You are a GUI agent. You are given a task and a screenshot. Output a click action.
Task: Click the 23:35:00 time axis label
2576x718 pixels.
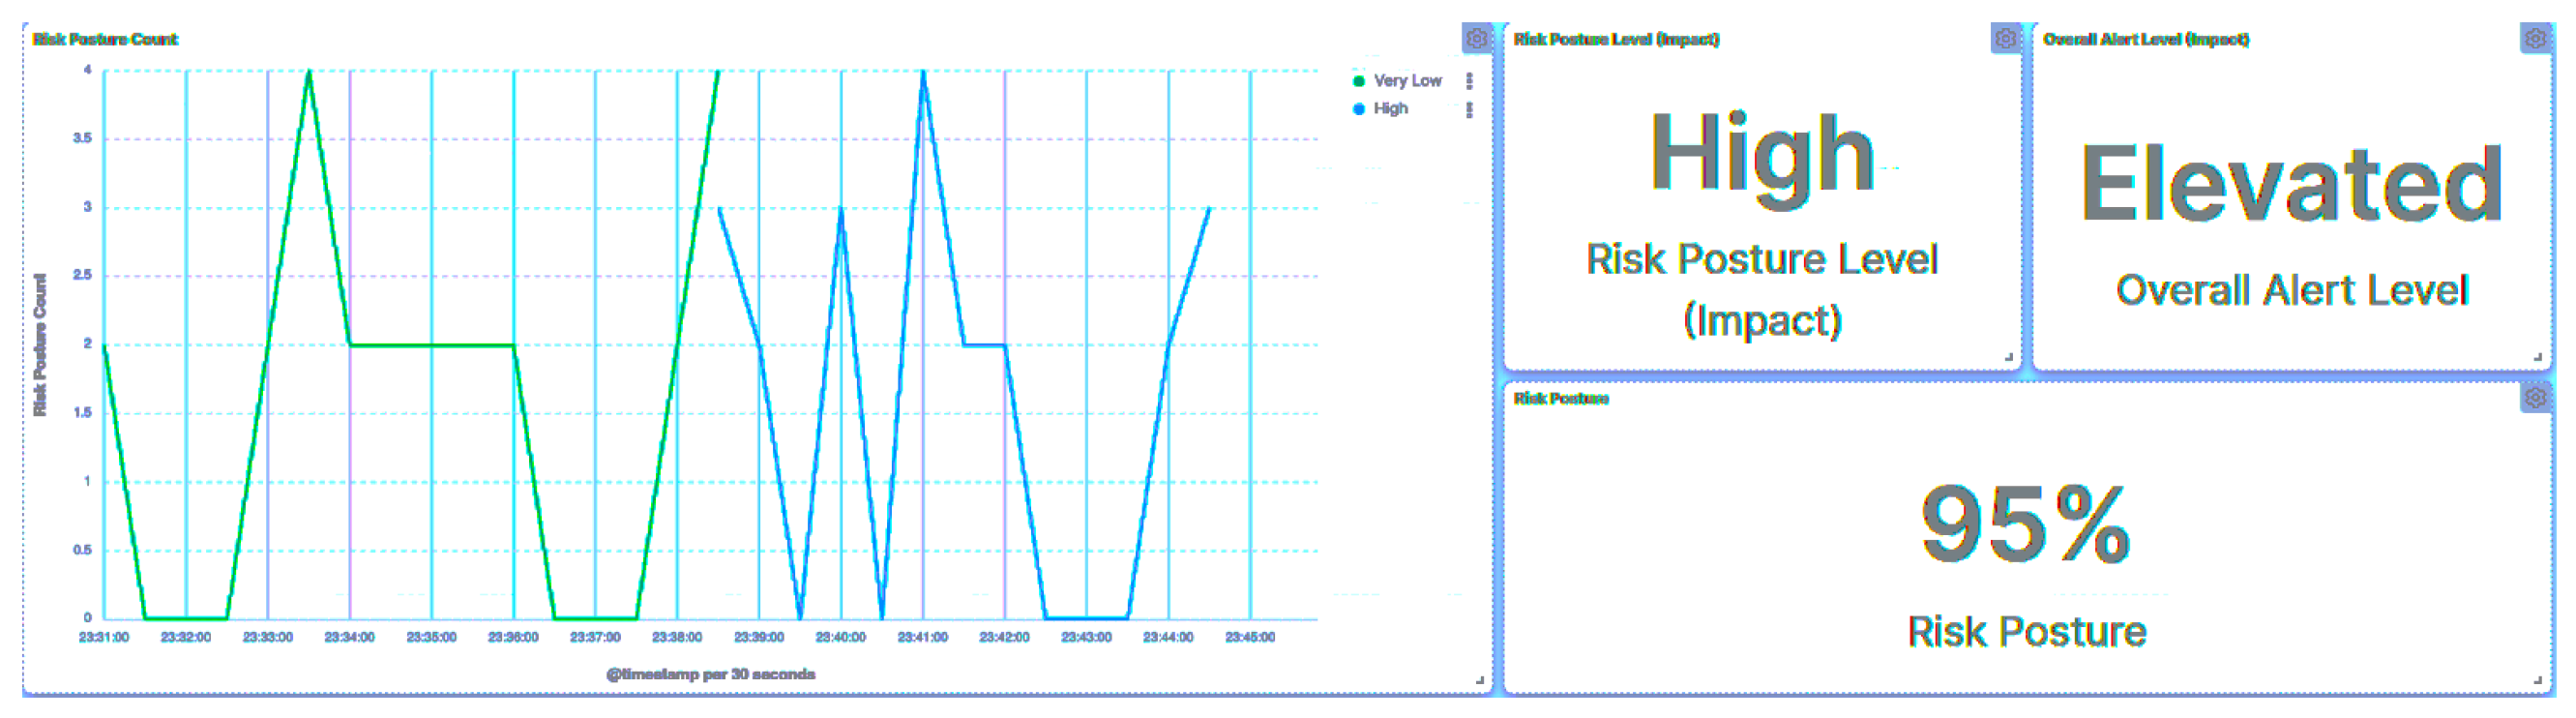pos(432,637)
